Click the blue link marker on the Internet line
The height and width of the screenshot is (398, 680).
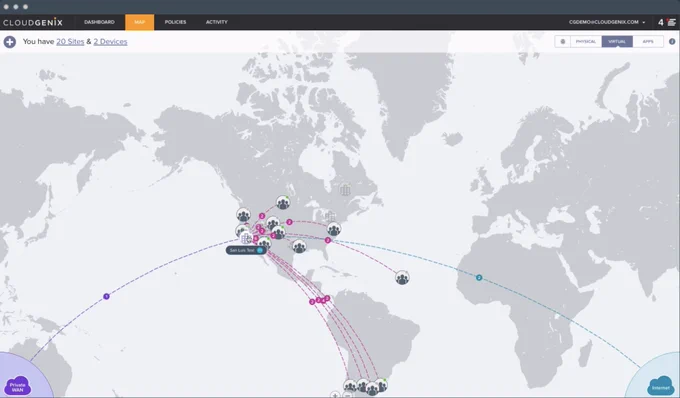[x=479, y=277]
